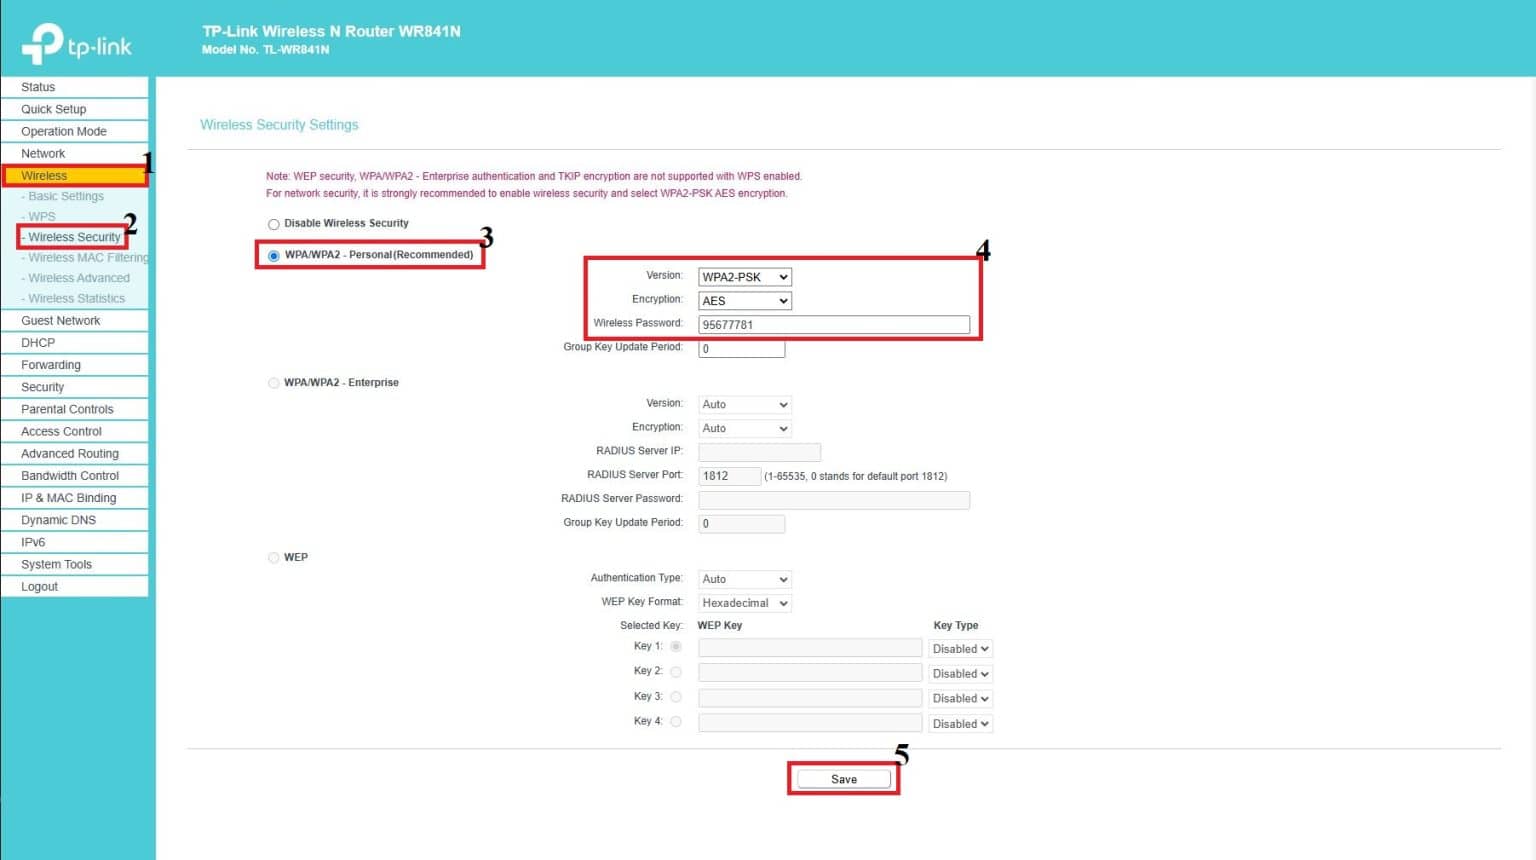Switch to the Wireless MAC Filtering page

tap(84, 257)
